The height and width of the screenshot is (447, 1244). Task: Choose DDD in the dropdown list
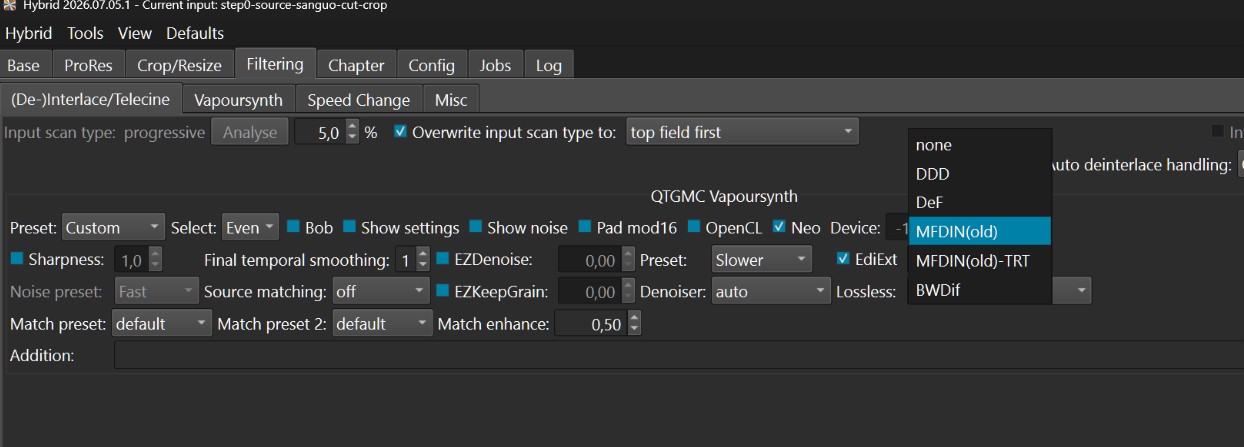tap(980, 174)
